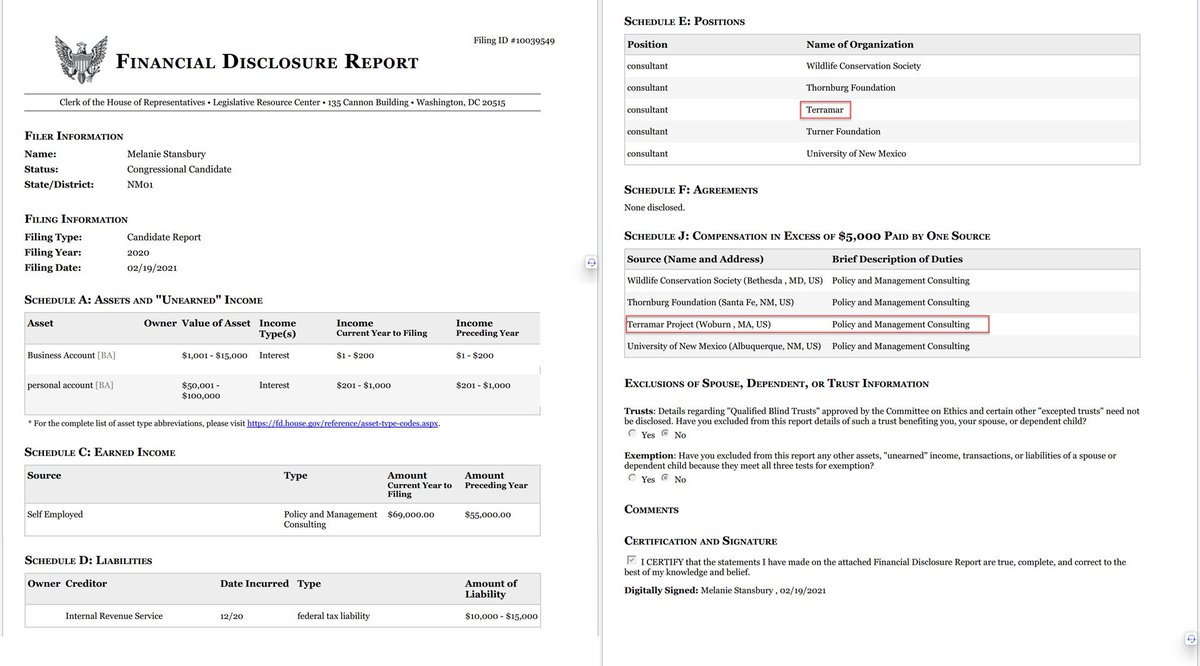Click the filing year 2020 value

(138, 252)
